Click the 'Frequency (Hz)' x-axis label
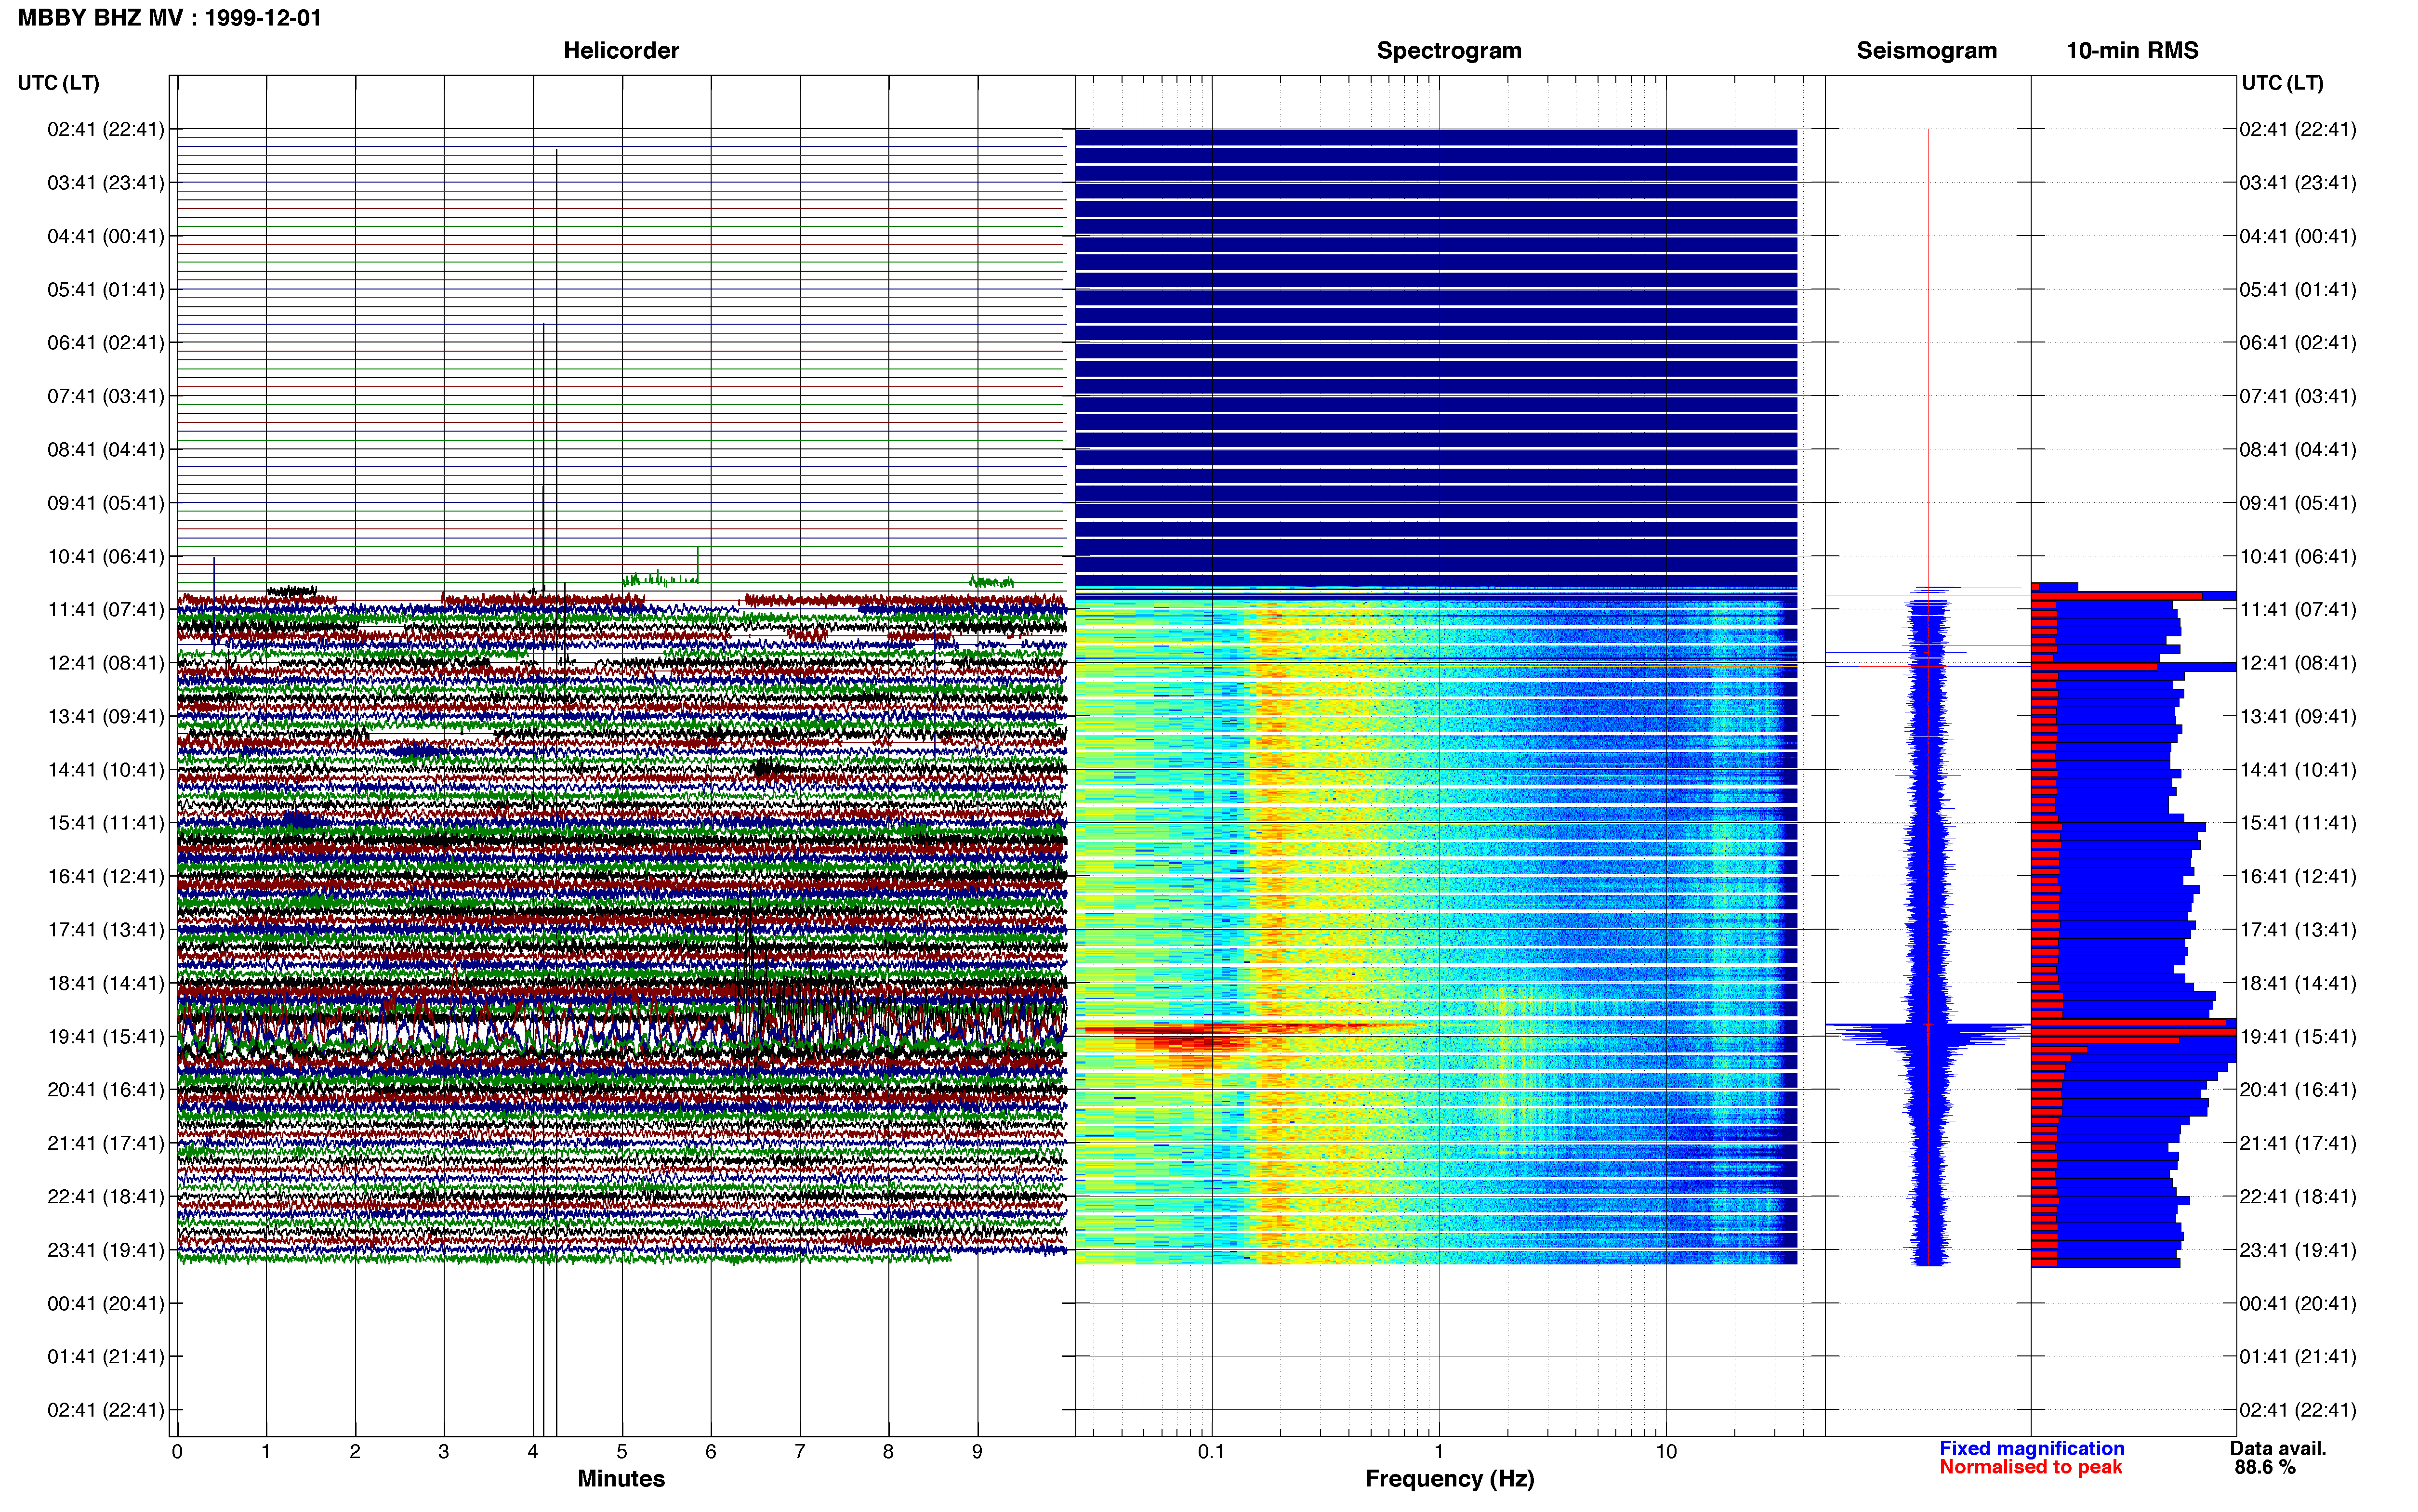2418x1512 pixels. pos(1449,1478)
